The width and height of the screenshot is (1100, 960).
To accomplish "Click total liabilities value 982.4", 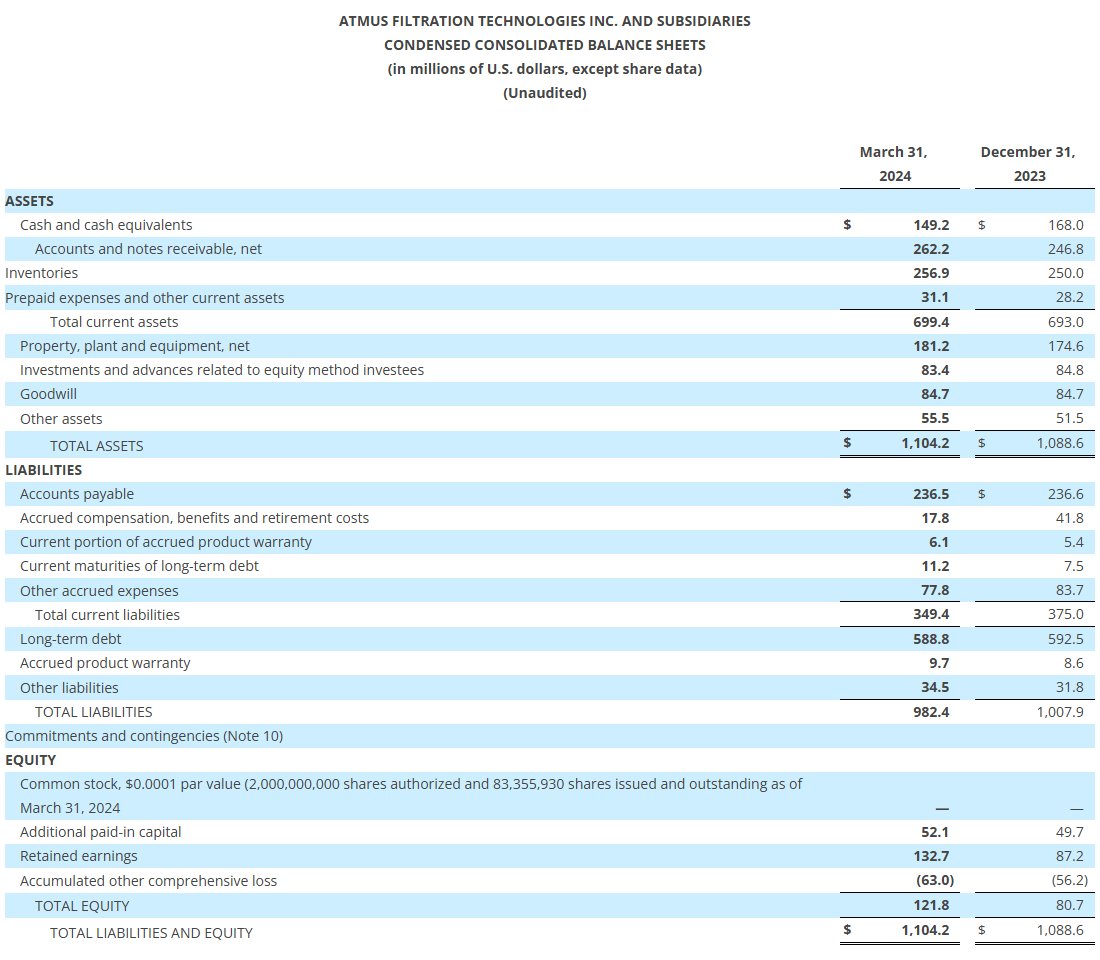I will 931,712.
